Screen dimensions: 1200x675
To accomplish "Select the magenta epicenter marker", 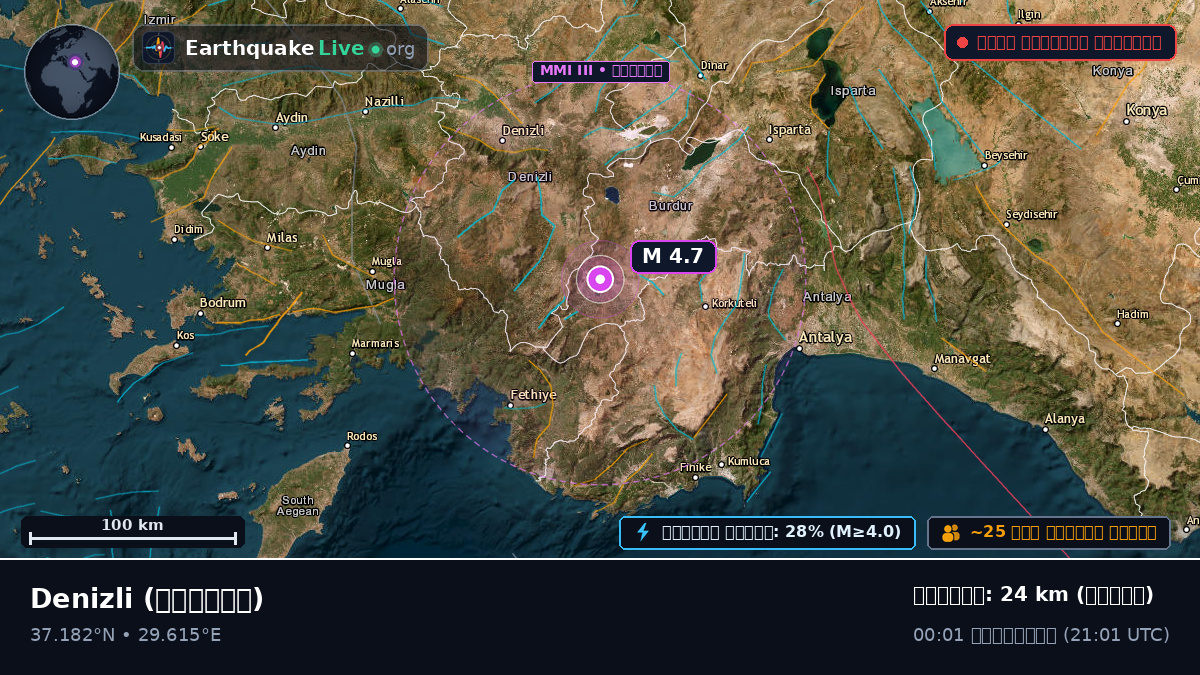I will [x=600, y=279].
